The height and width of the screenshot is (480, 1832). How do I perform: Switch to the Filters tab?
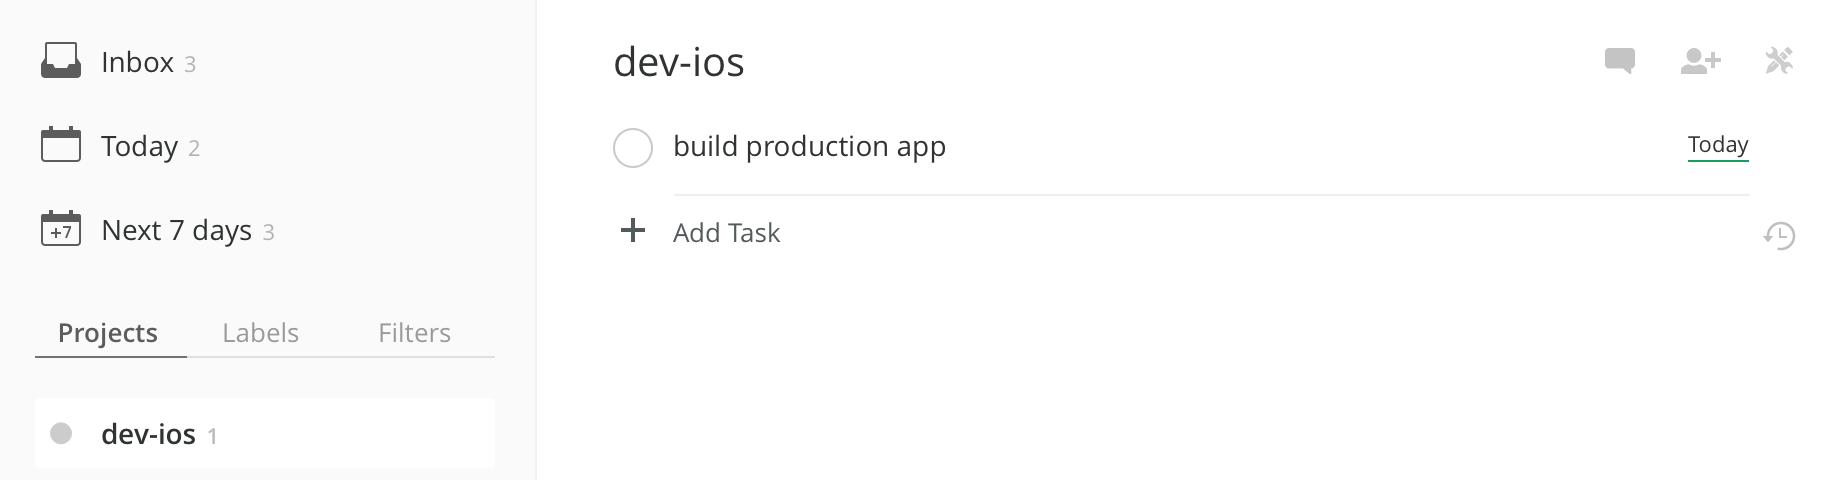pyautogui.click(x=414, y=332)
